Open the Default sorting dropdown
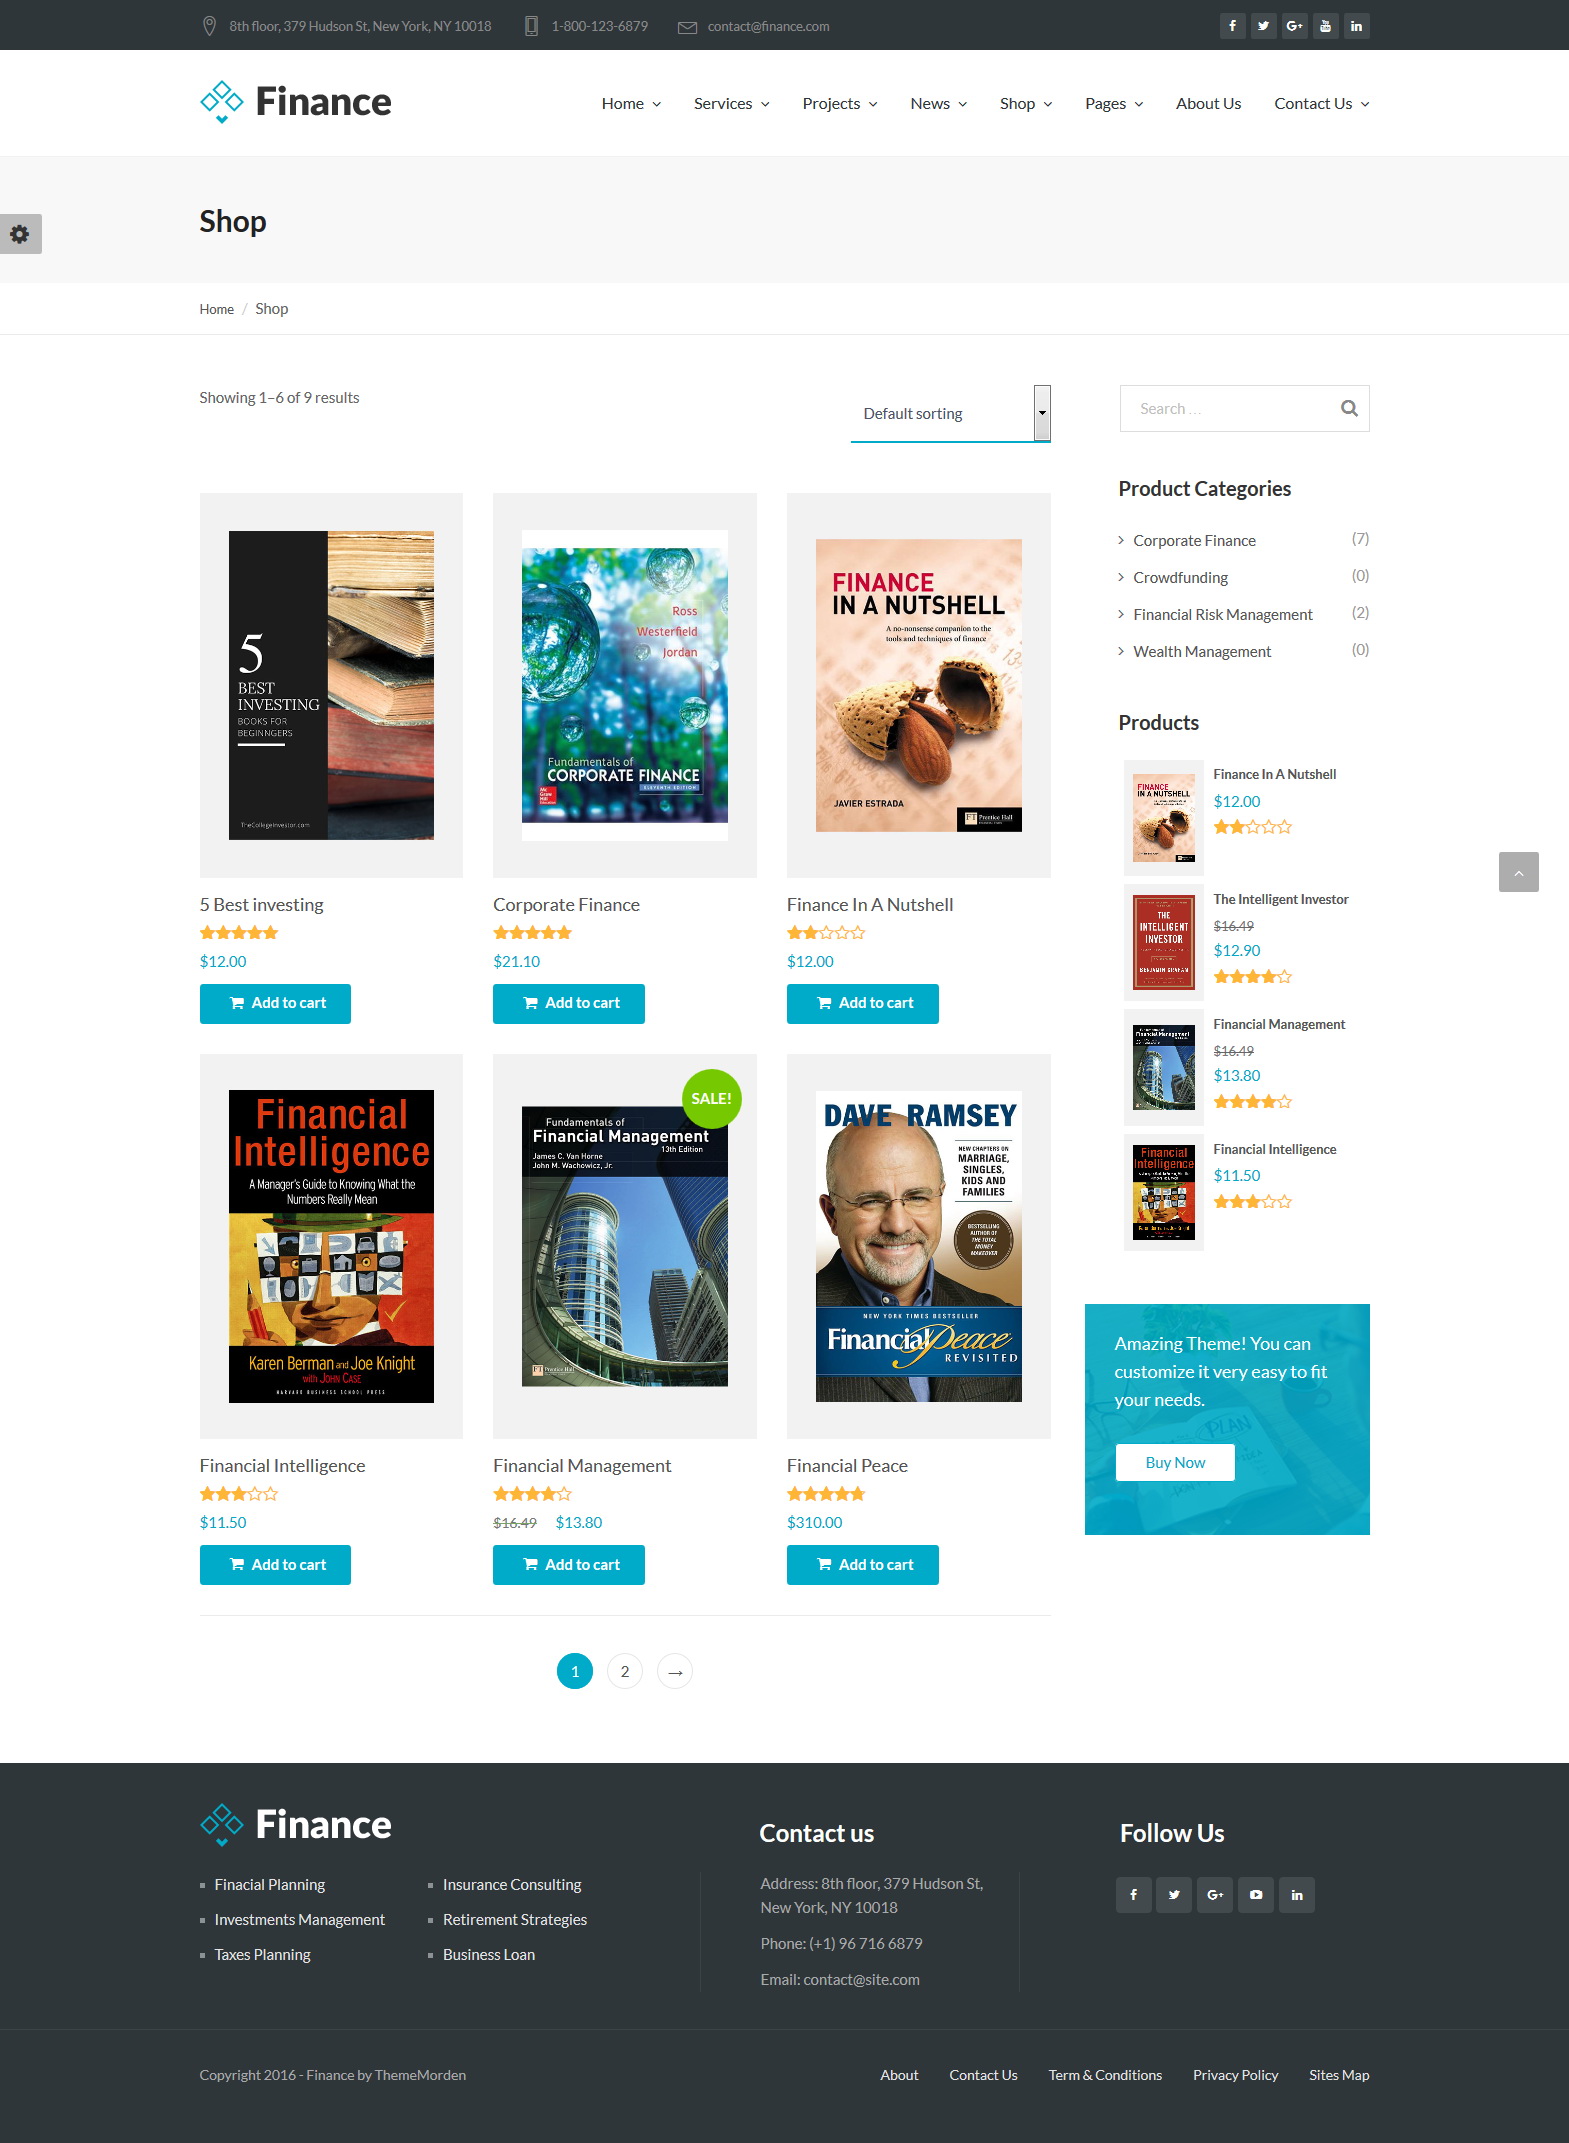This screenshot has width=1569, height=2143. click(950, 413)
